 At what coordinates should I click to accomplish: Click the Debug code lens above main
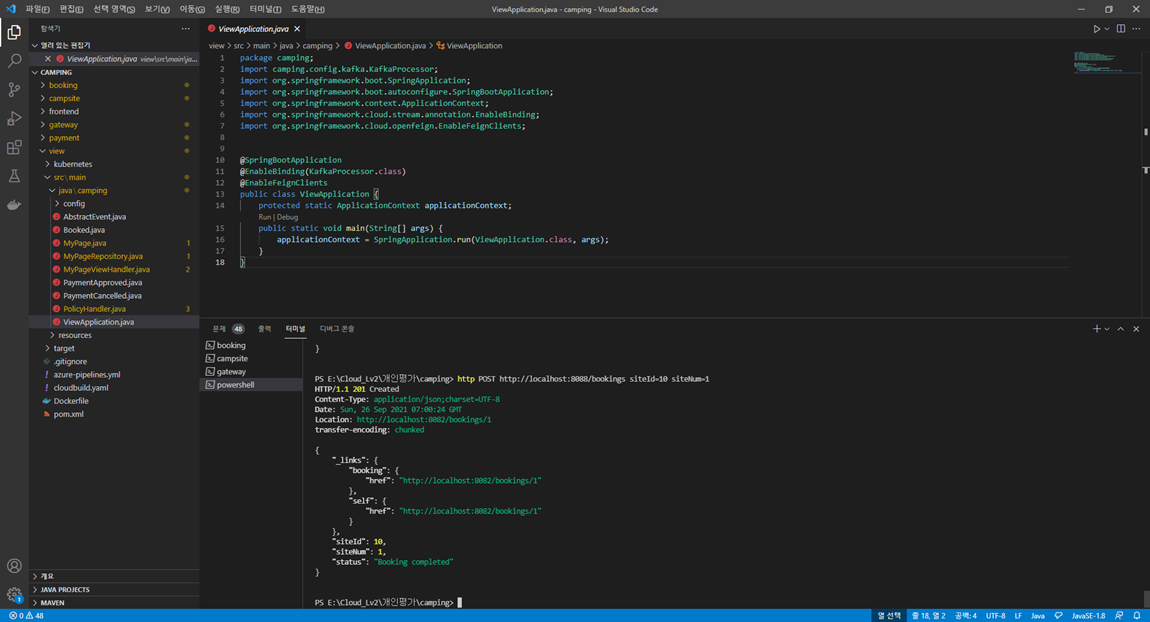(288, 217)
